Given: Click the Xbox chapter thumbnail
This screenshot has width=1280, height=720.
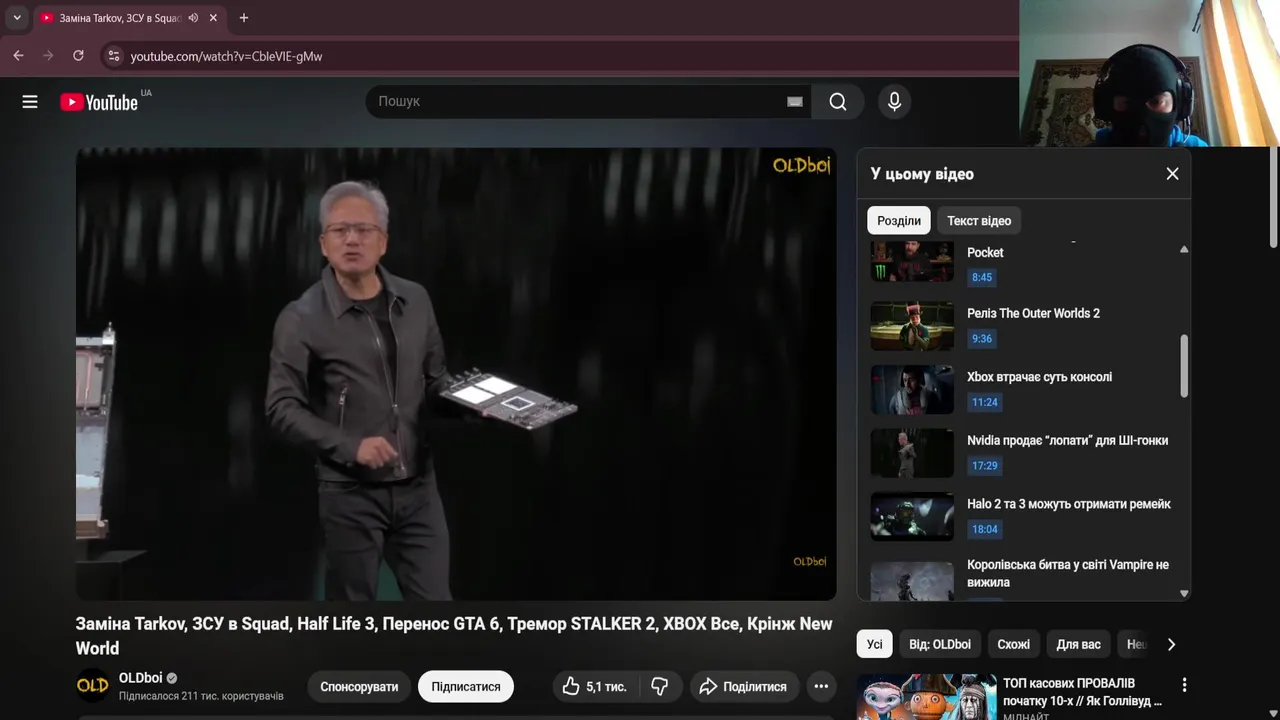Looking at the screenshot, I should [912, 389].
